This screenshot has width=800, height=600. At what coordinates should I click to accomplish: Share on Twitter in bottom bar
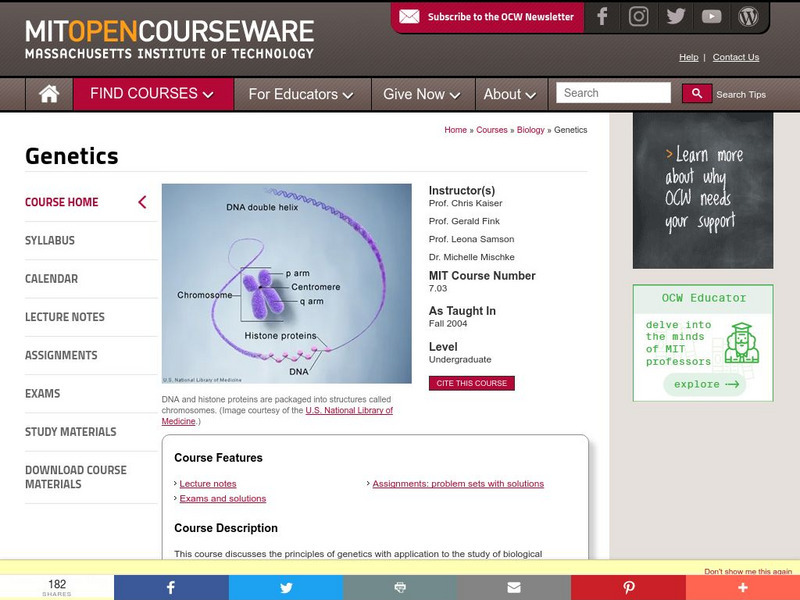(286, 587)
